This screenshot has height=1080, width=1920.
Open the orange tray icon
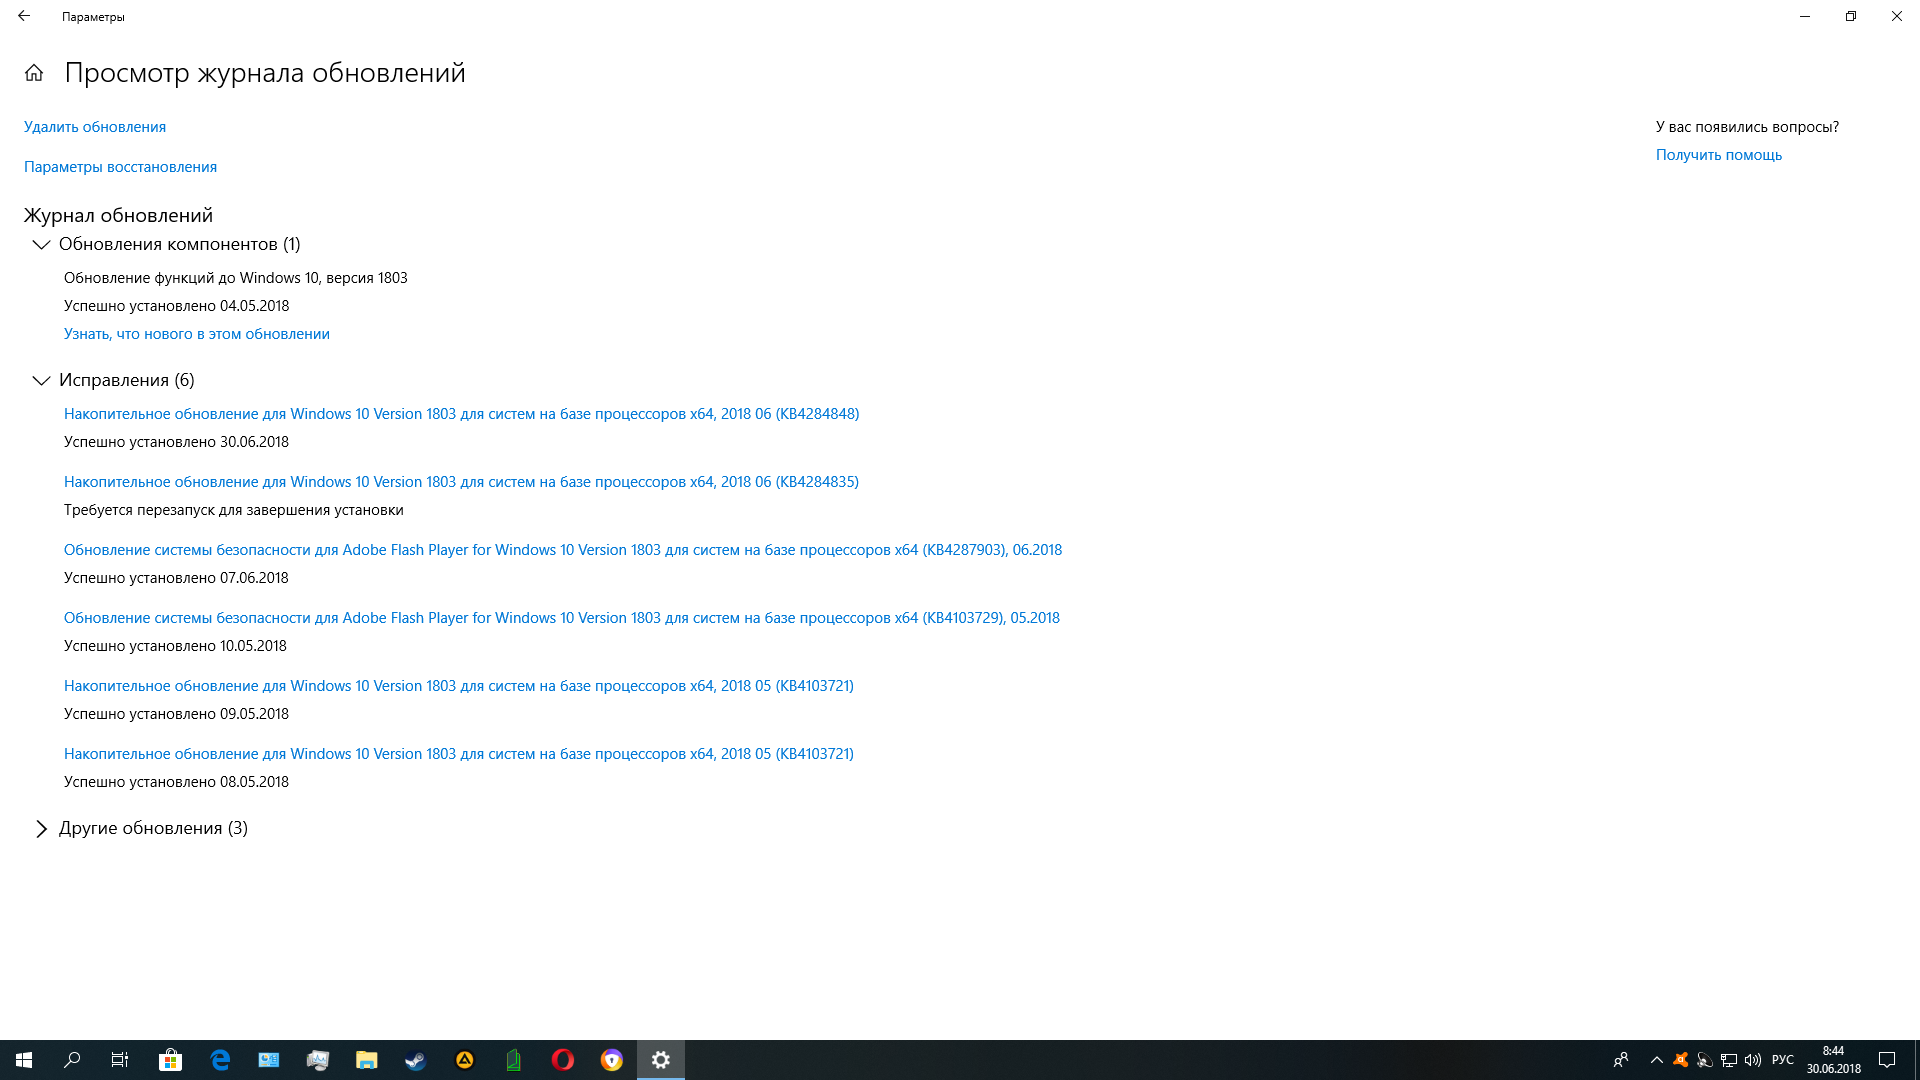tap(1681, 1060)
